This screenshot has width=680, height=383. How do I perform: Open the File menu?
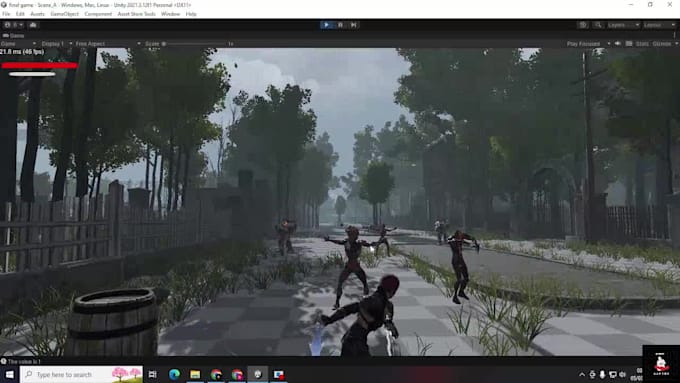pyautogui.click(x=6, y=14)
